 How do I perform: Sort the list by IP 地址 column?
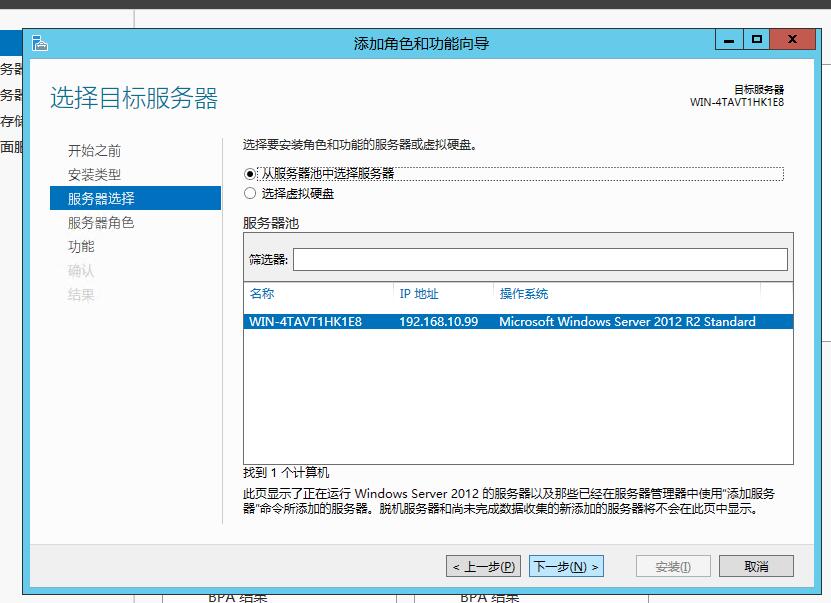(x=420, y=294)
